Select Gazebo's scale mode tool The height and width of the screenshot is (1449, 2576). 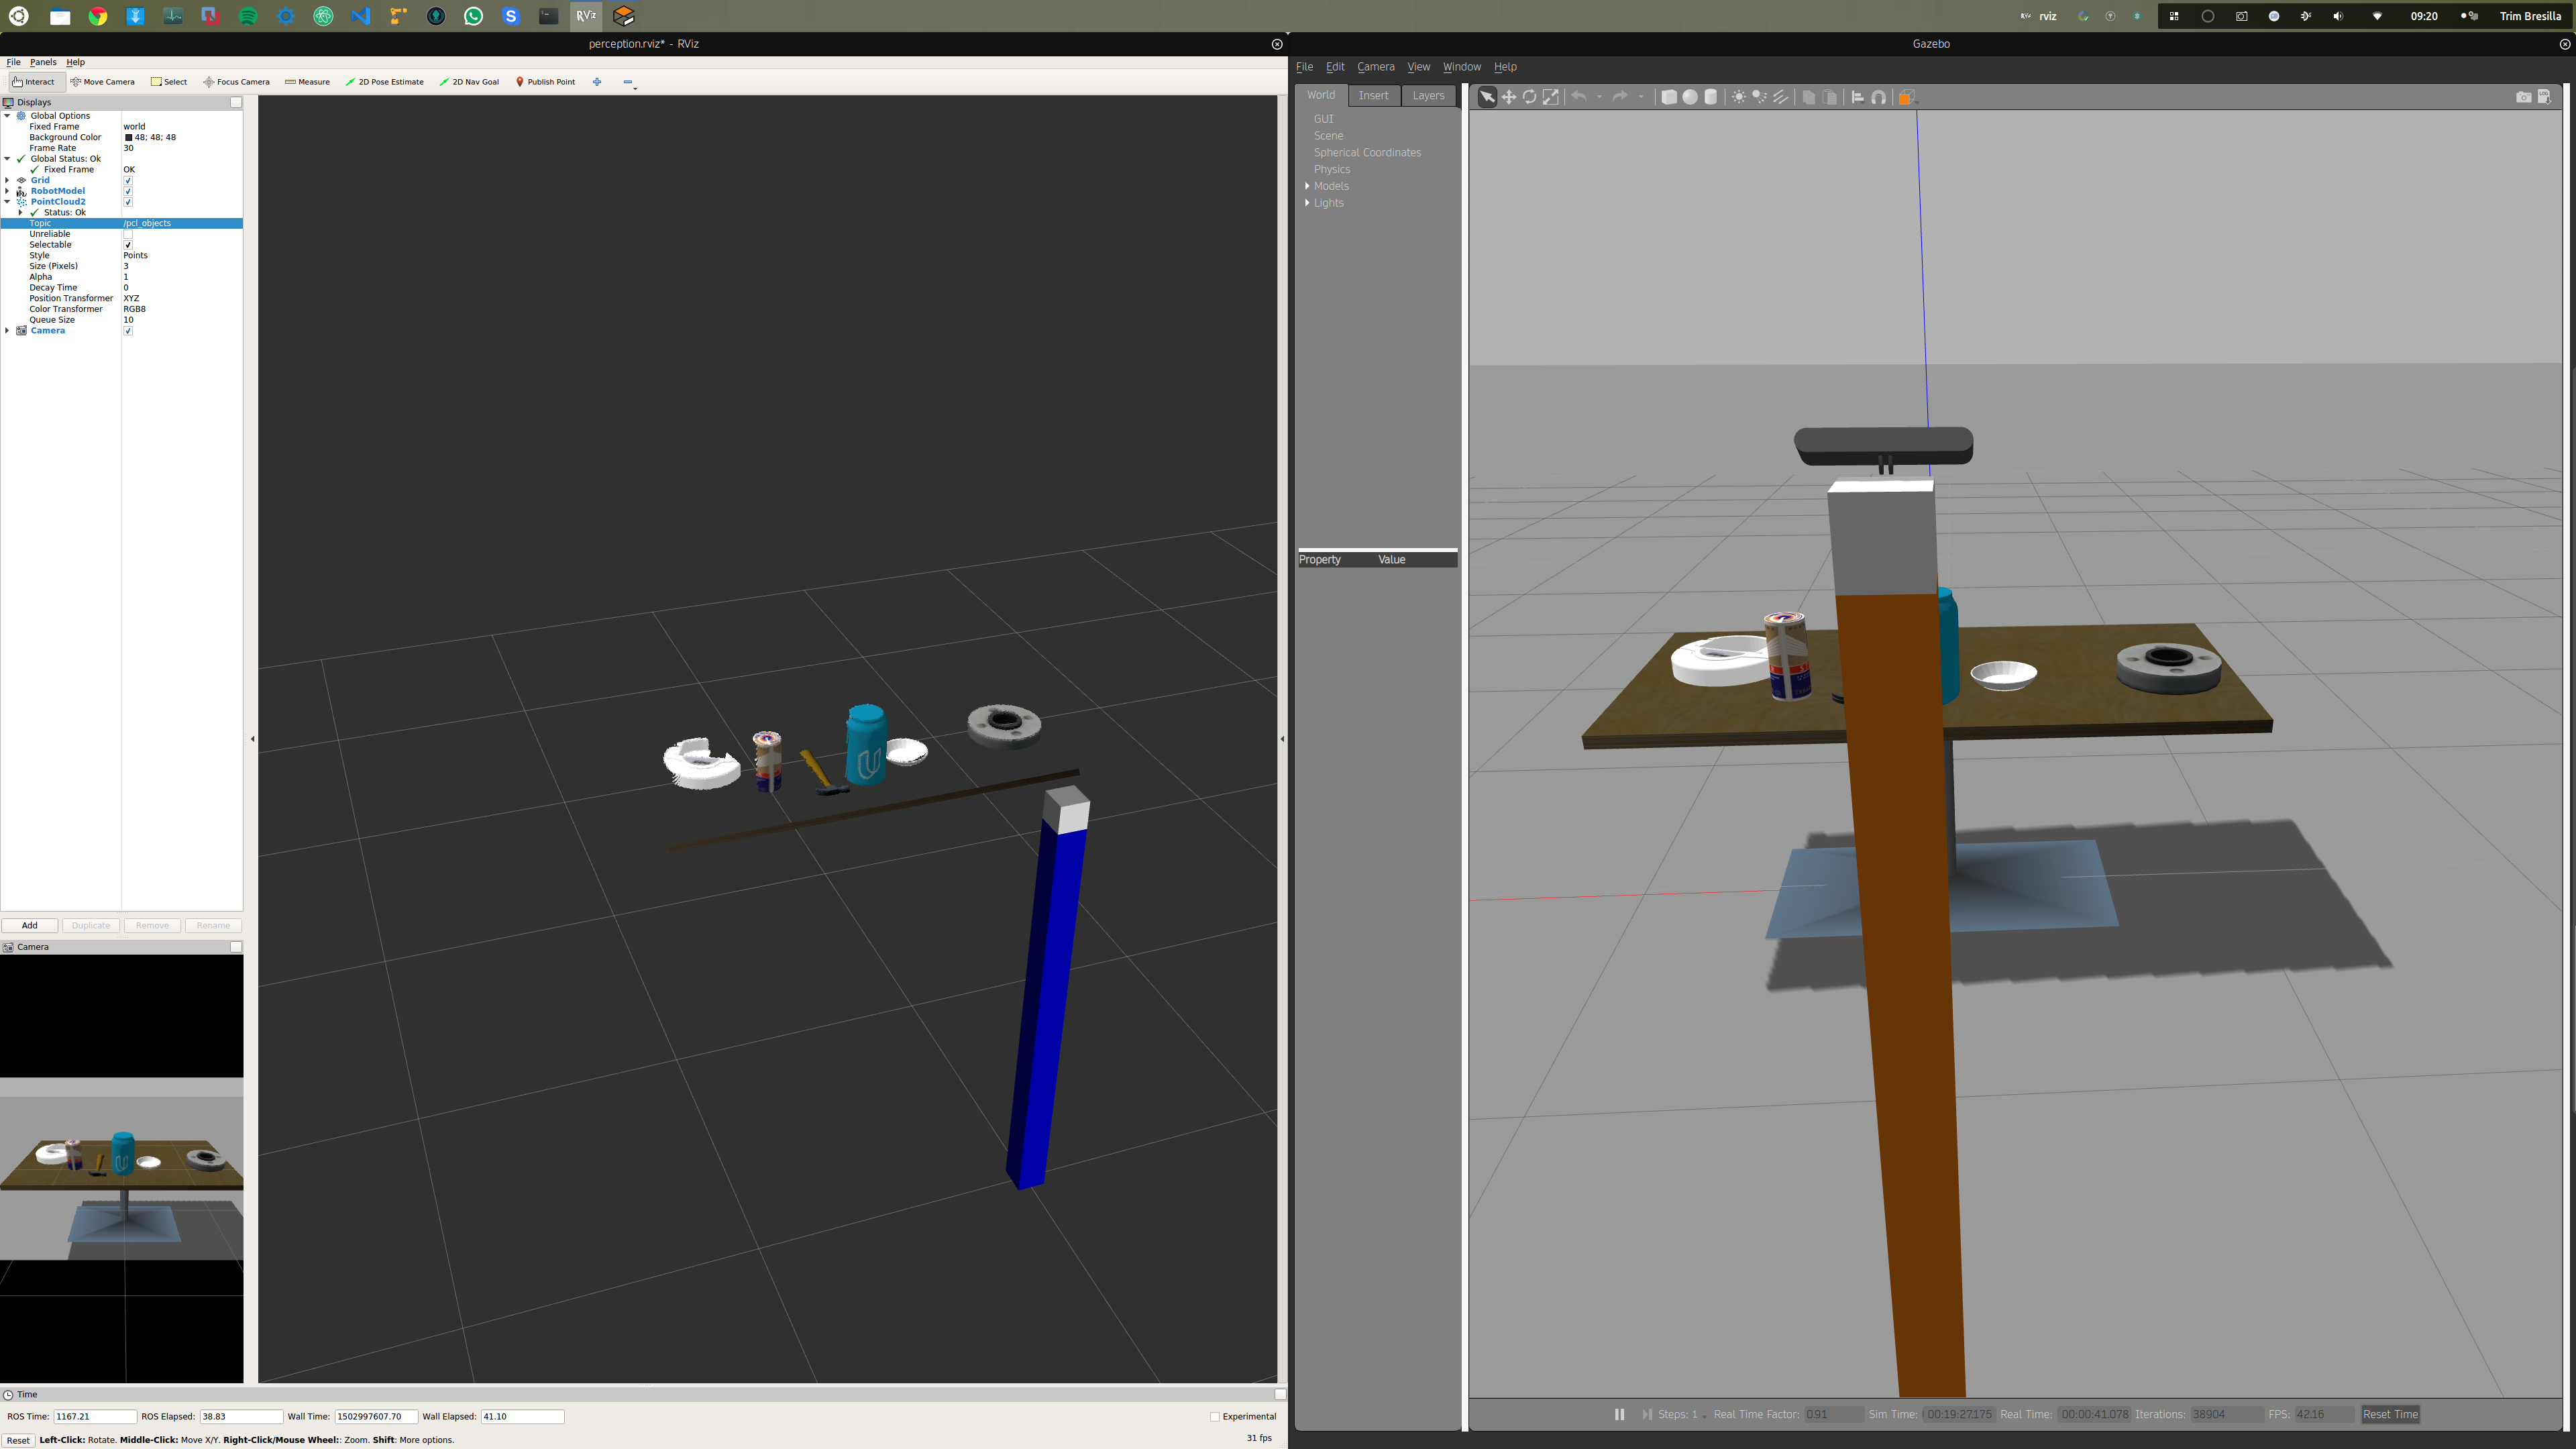[1551, 97]
